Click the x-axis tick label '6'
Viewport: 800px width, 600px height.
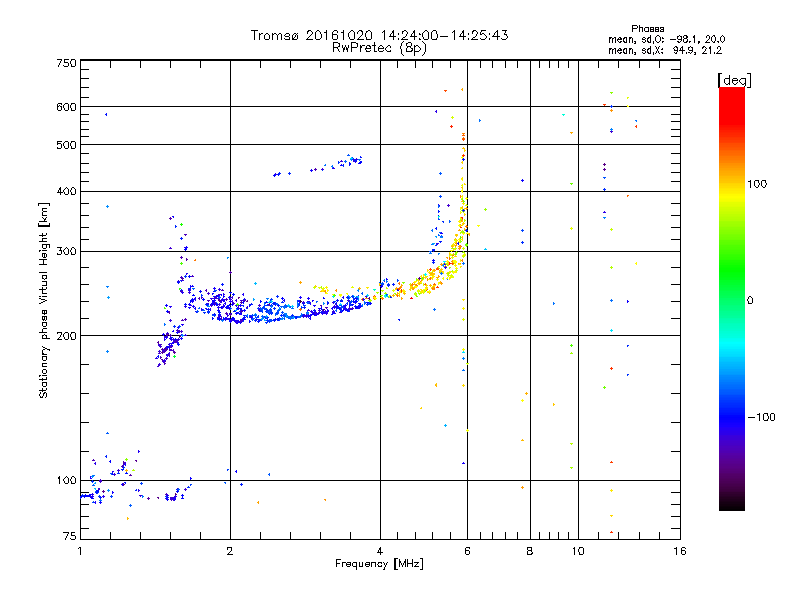(x=467, y=551)
